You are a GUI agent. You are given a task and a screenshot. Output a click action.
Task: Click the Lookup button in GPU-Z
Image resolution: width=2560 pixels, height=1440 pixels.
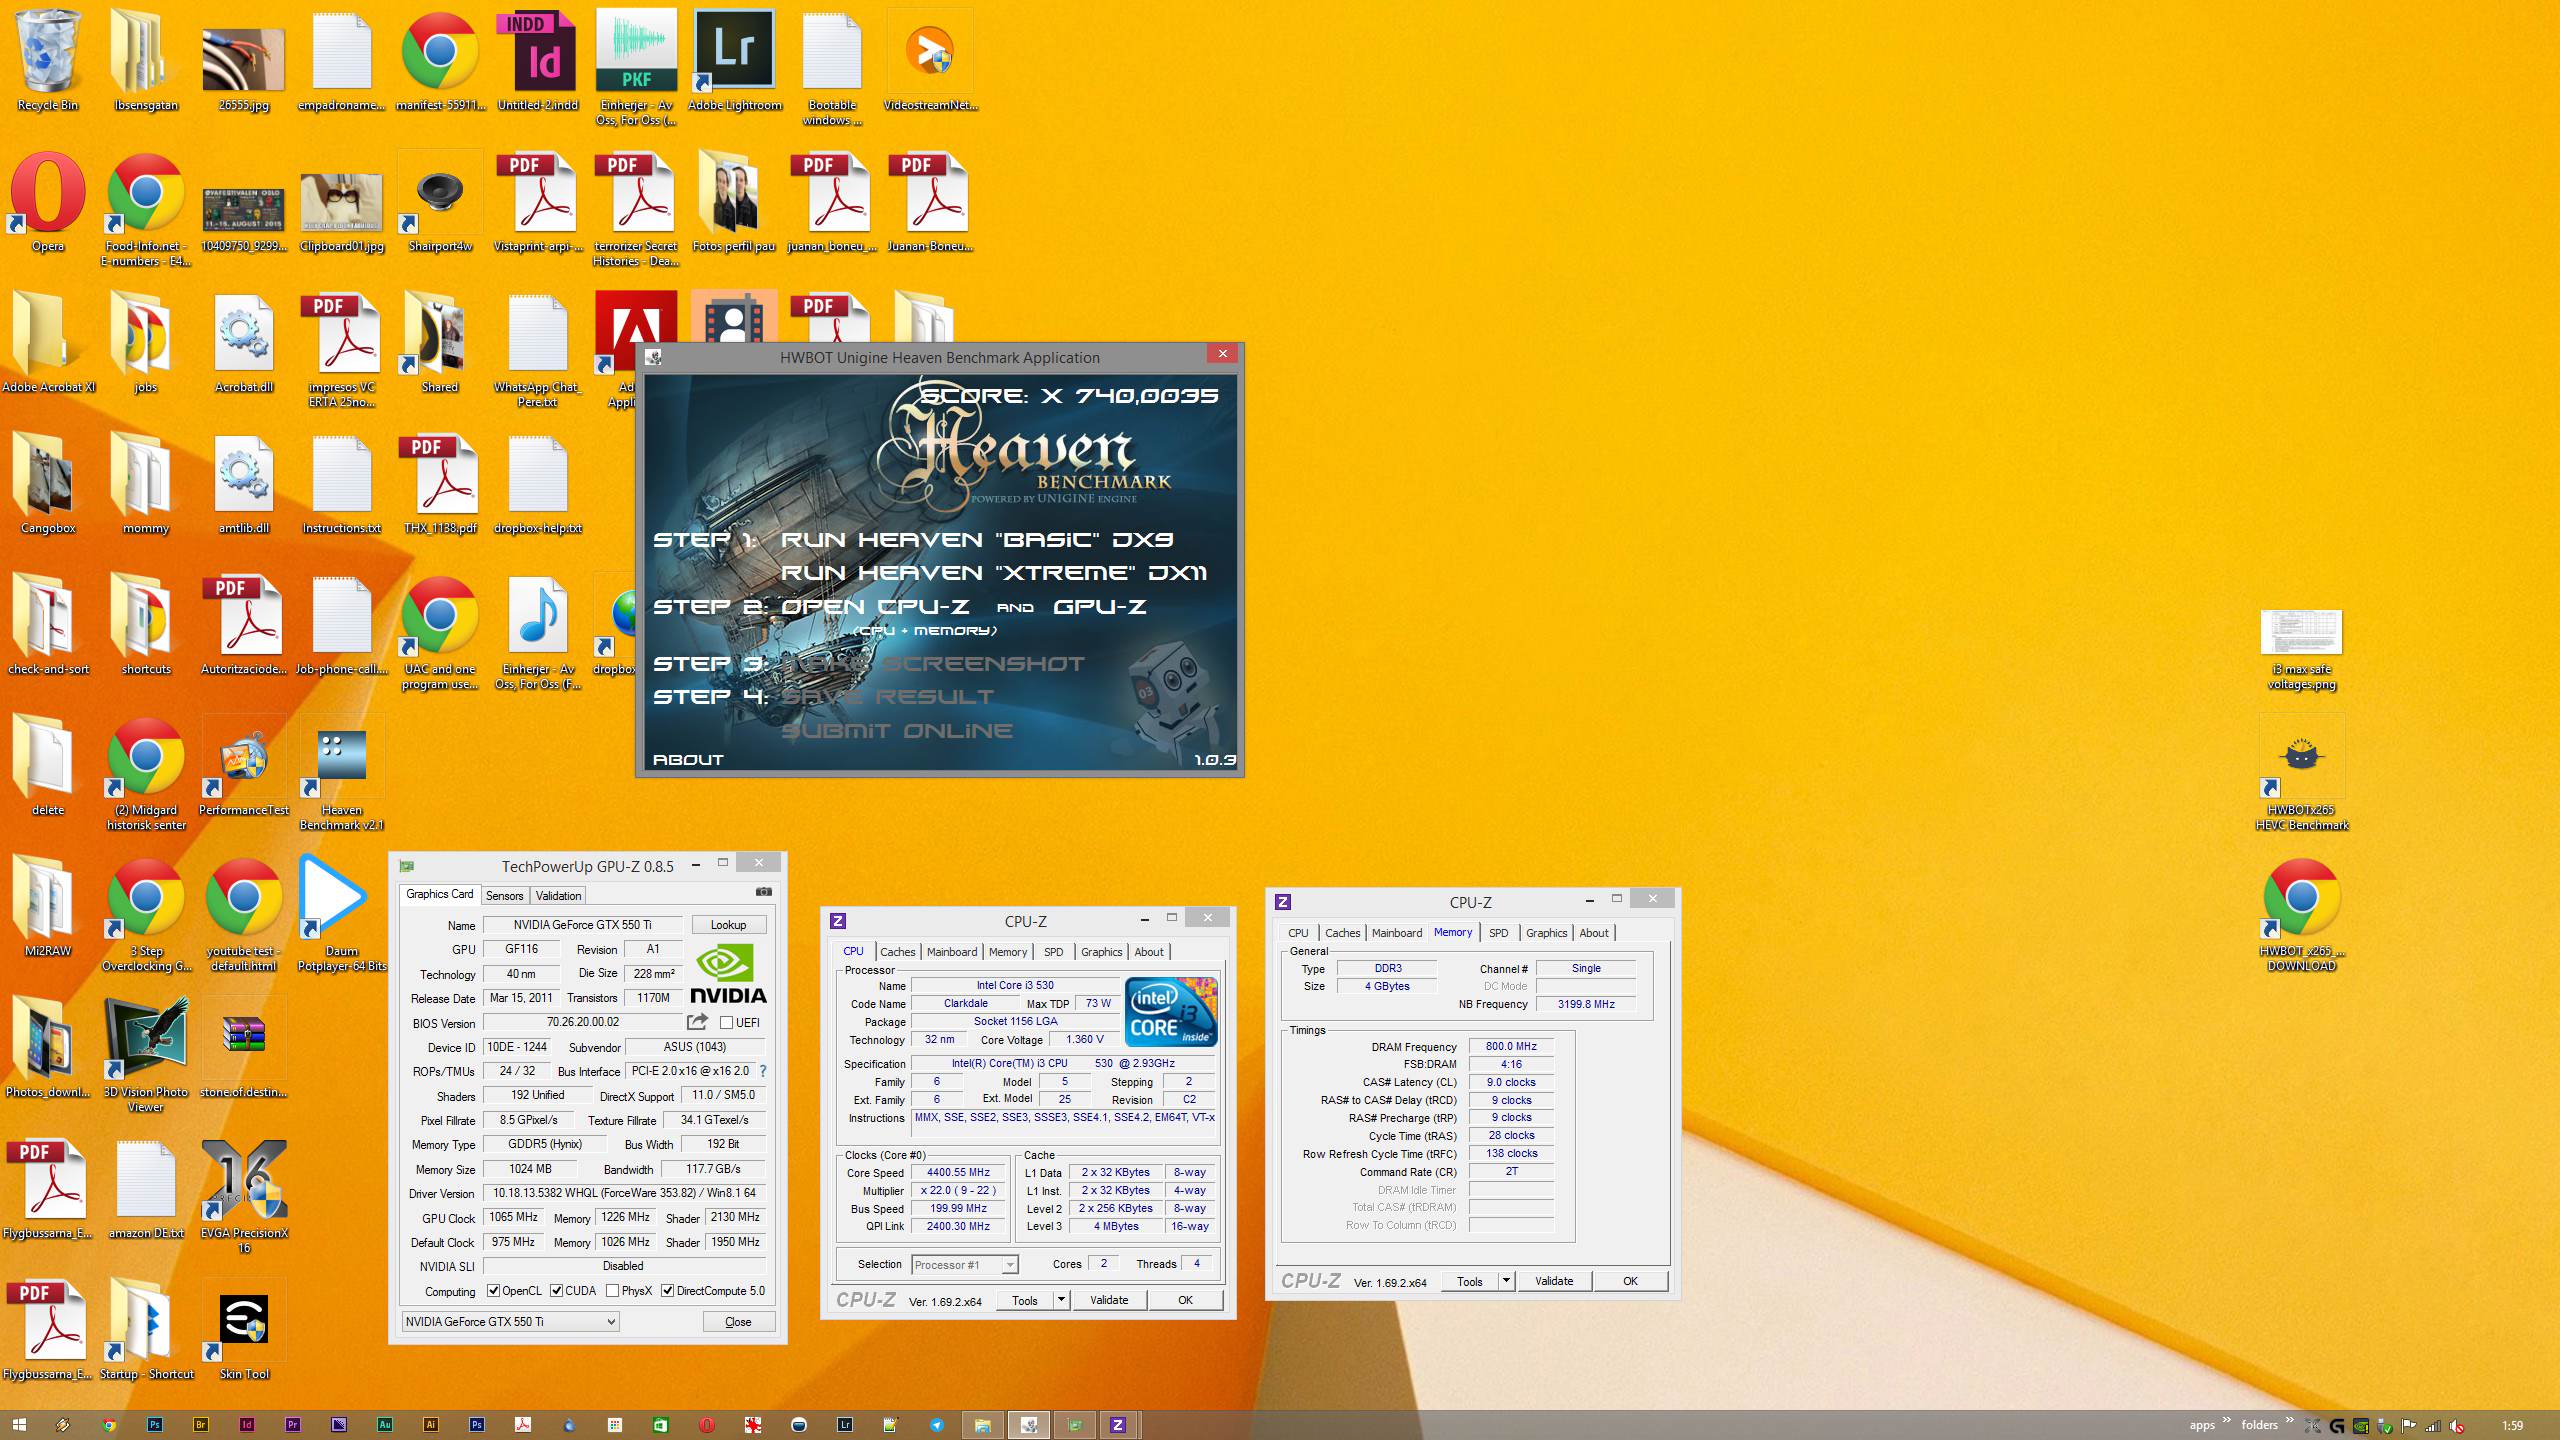(728, 925)
